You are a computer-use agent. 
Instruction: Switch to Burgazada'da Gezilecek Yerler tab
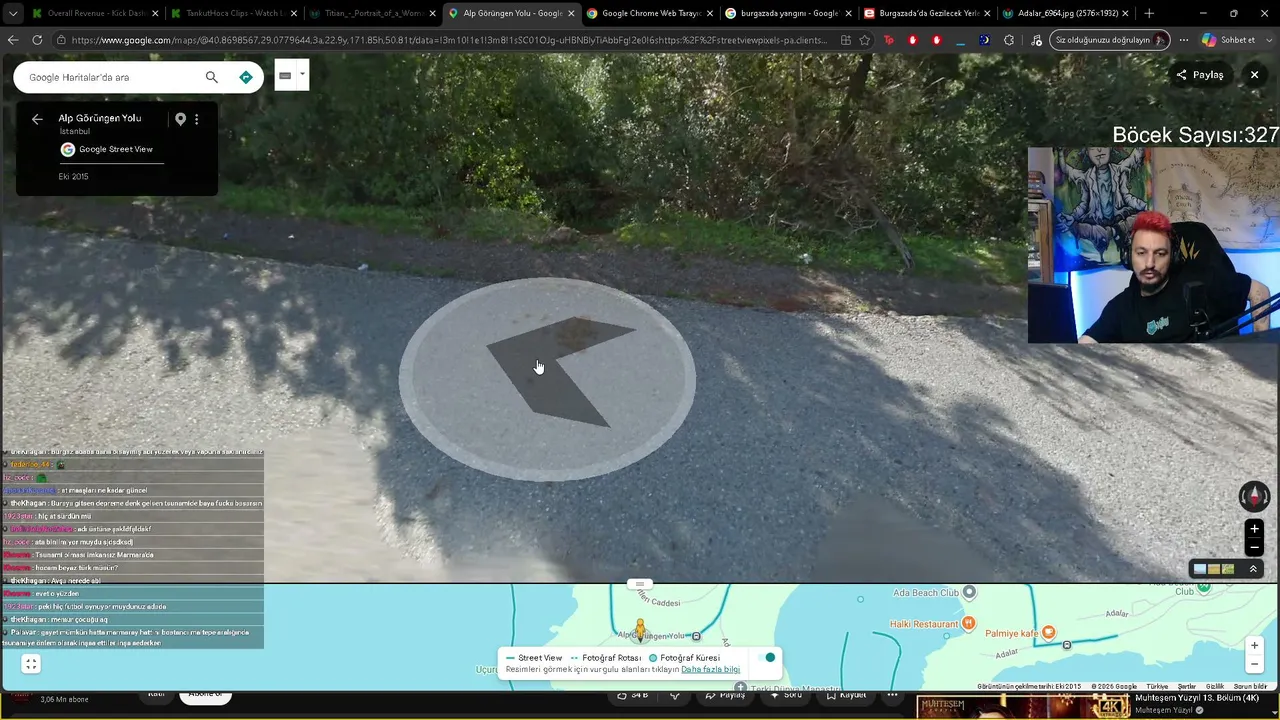click(924, 14)
